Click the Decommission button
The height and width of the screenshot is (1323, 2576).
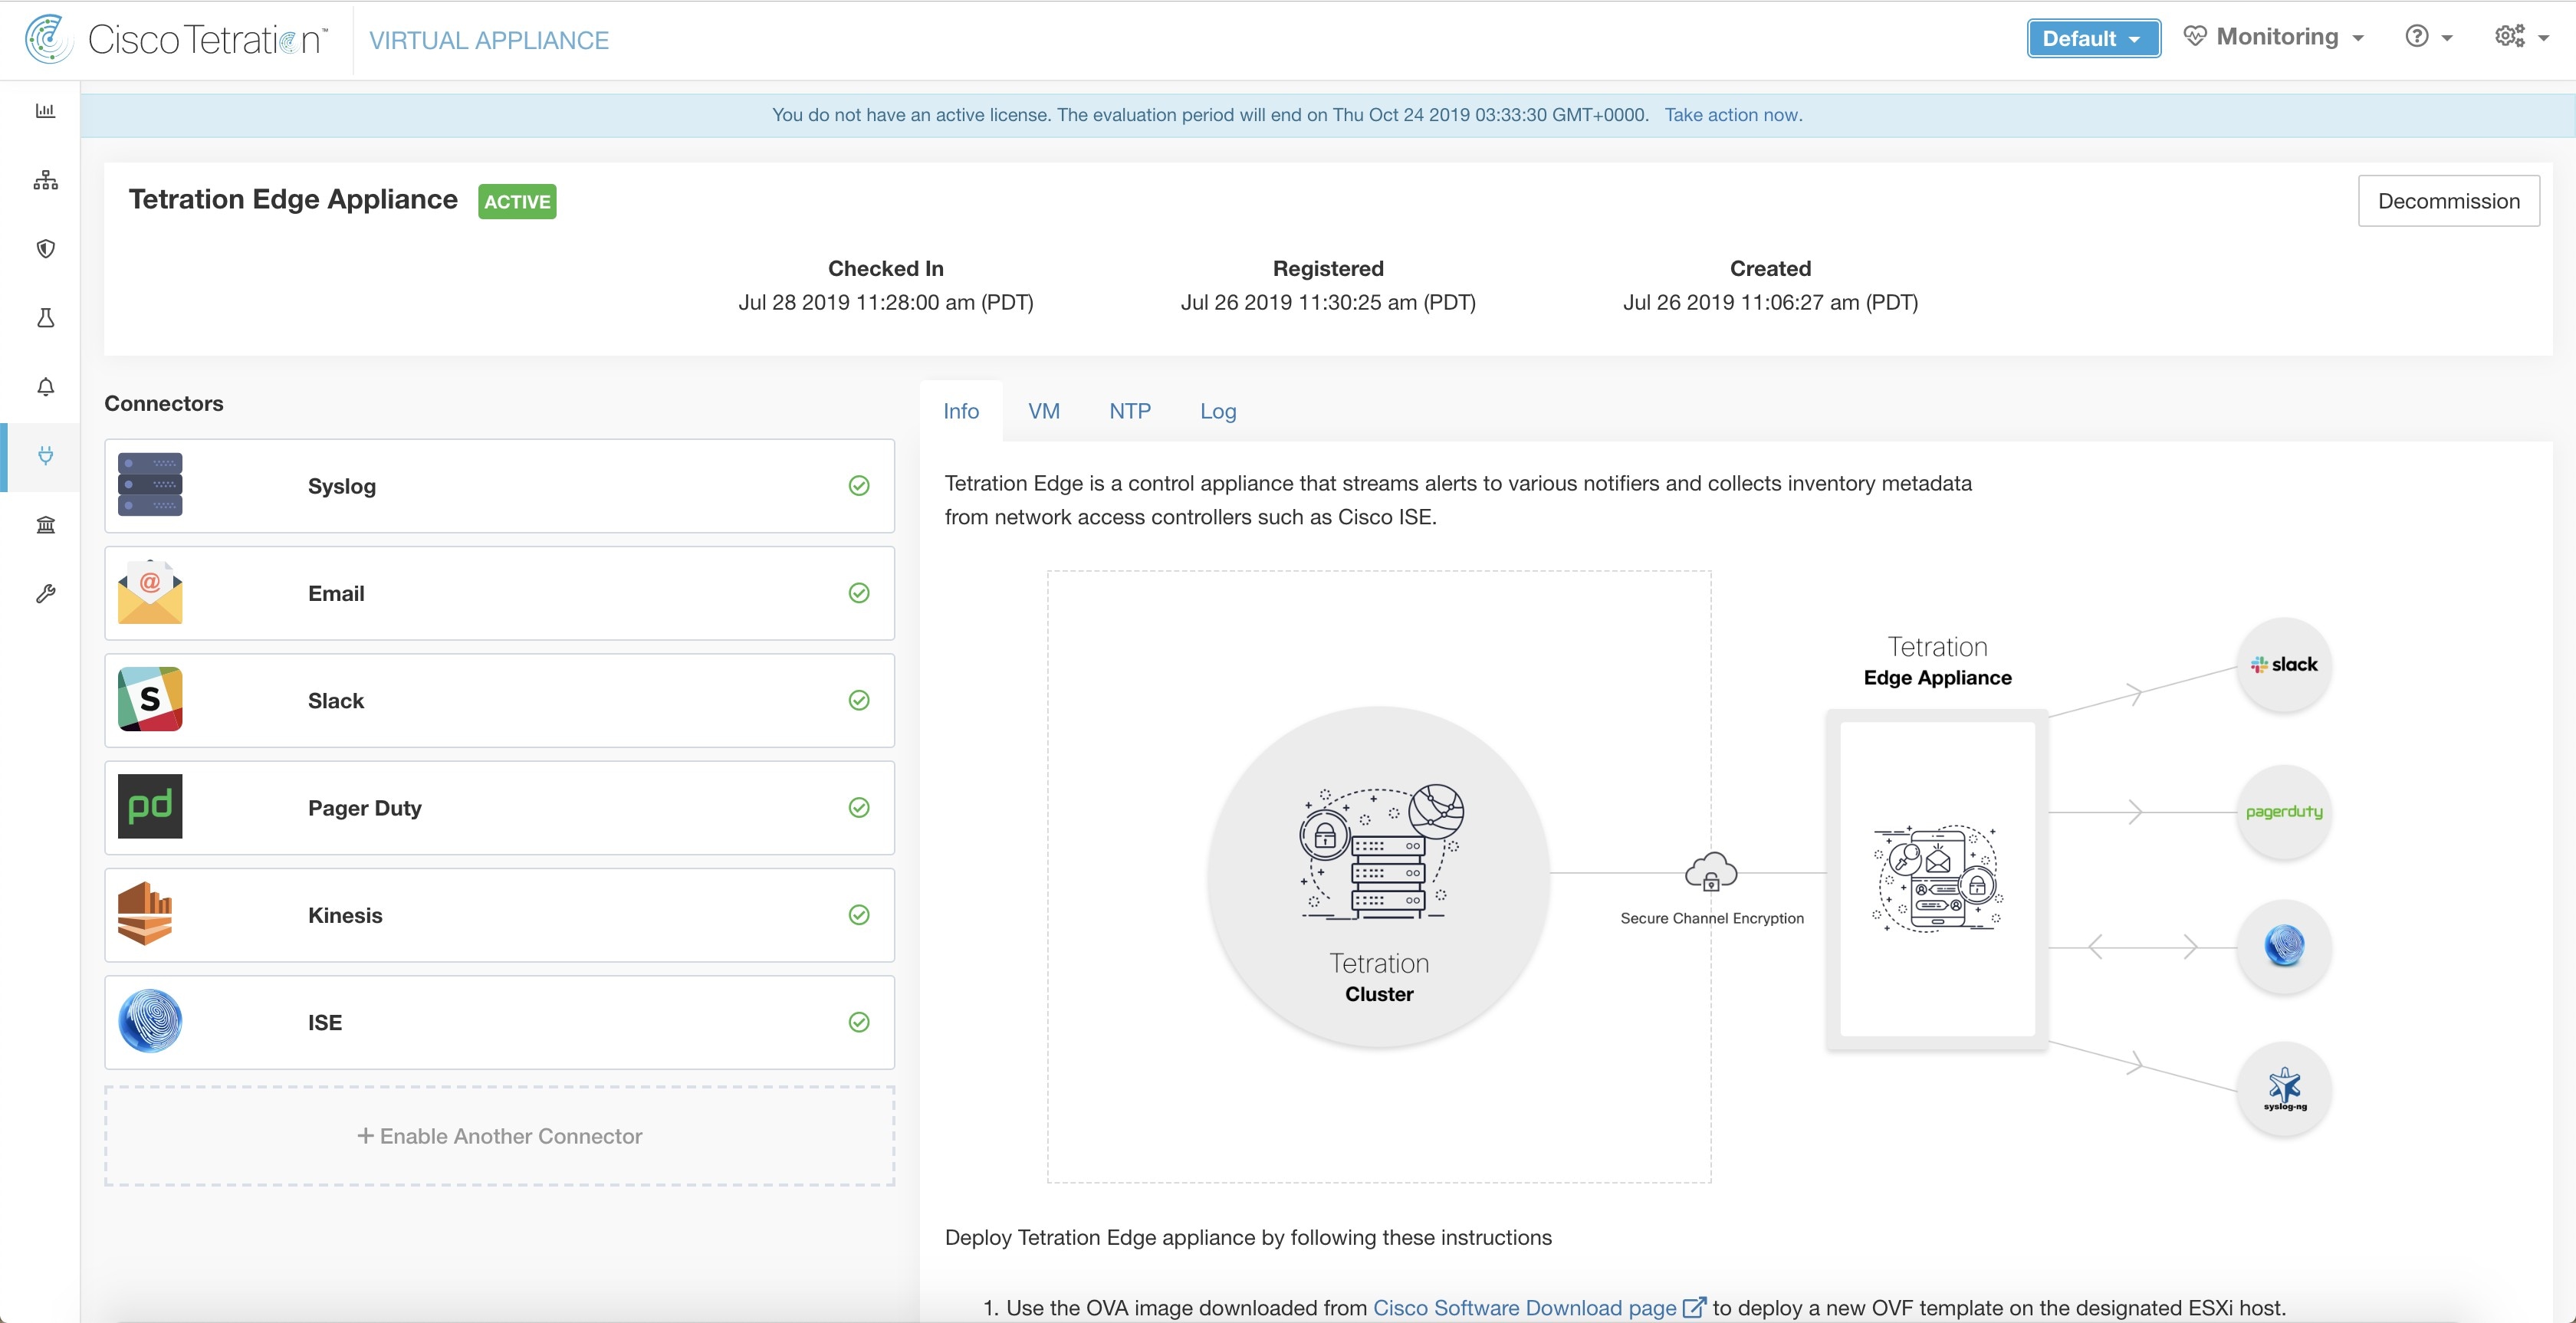click(2448, 201)
